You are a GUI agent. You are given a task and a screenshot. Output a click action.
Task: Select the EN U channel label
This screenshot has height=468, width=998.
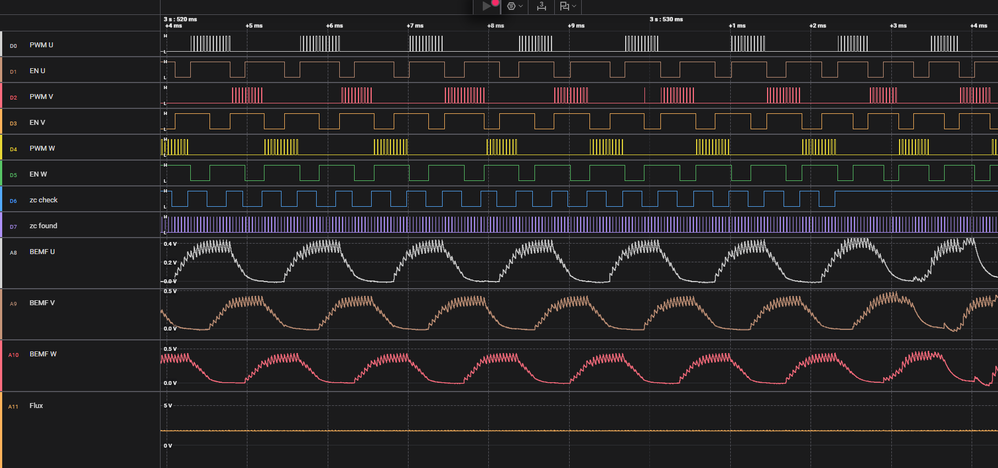tap(38, 71)
